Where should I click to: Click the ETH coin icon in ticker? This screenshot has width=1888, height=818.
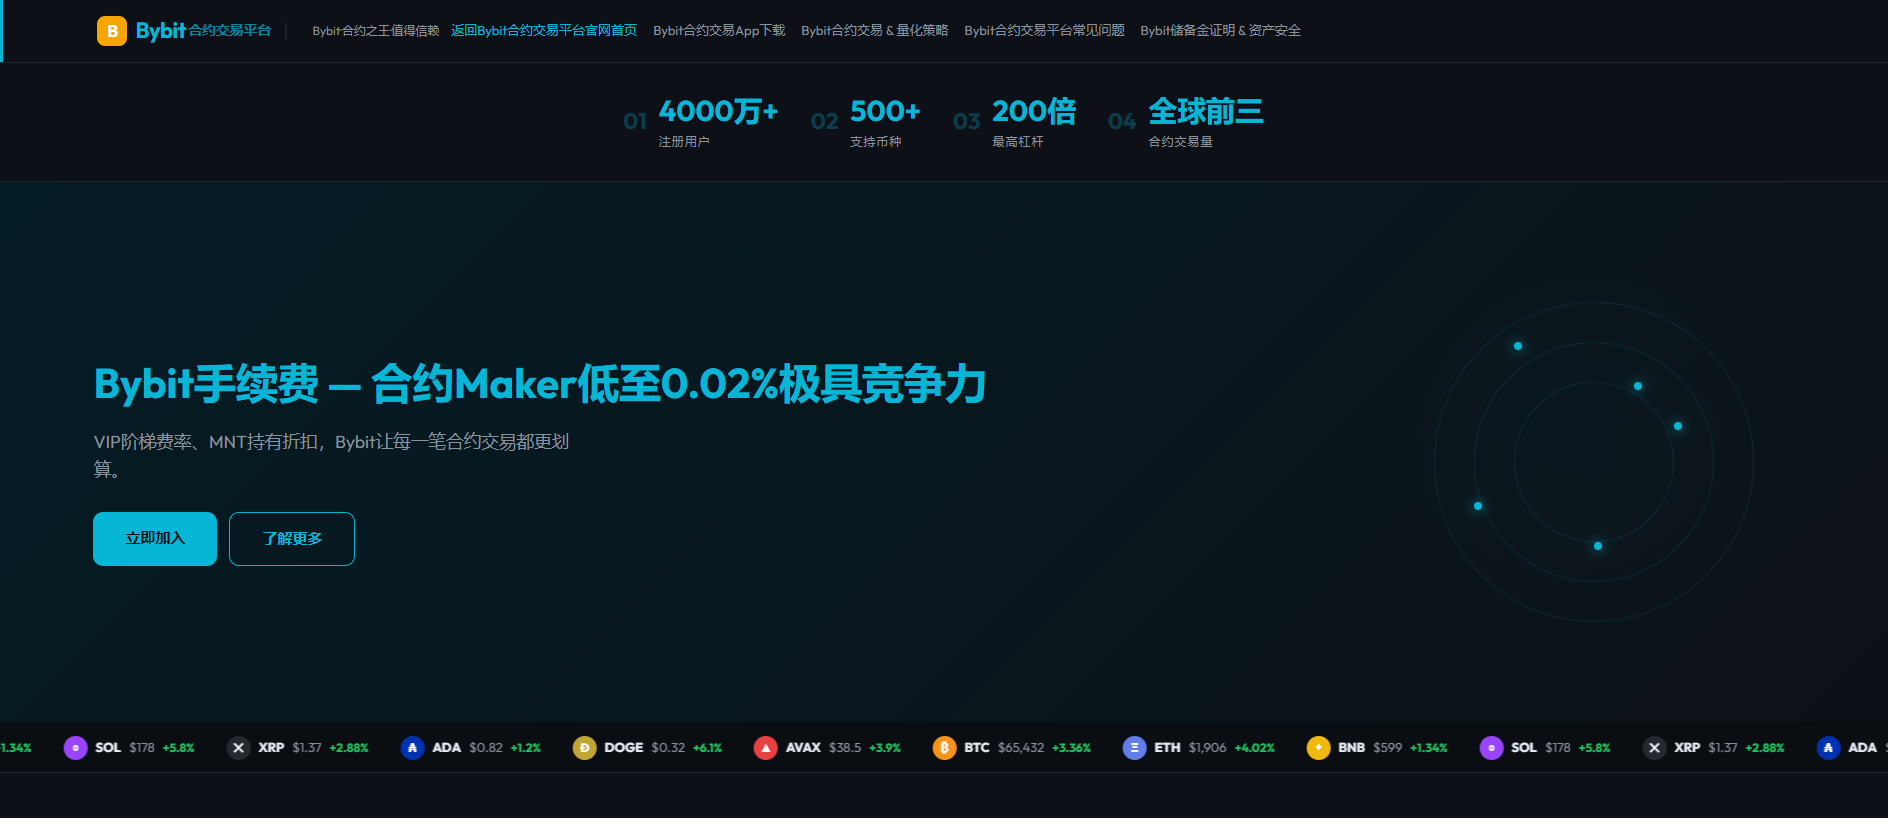coord(1134,748)
